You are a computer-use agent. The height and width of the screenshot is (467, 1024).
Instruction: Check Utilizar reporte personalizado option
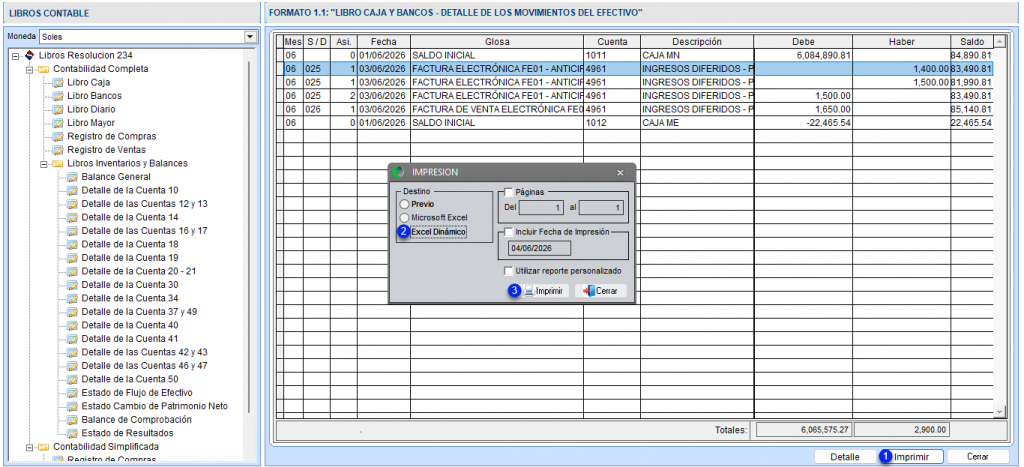pos(509,270)
